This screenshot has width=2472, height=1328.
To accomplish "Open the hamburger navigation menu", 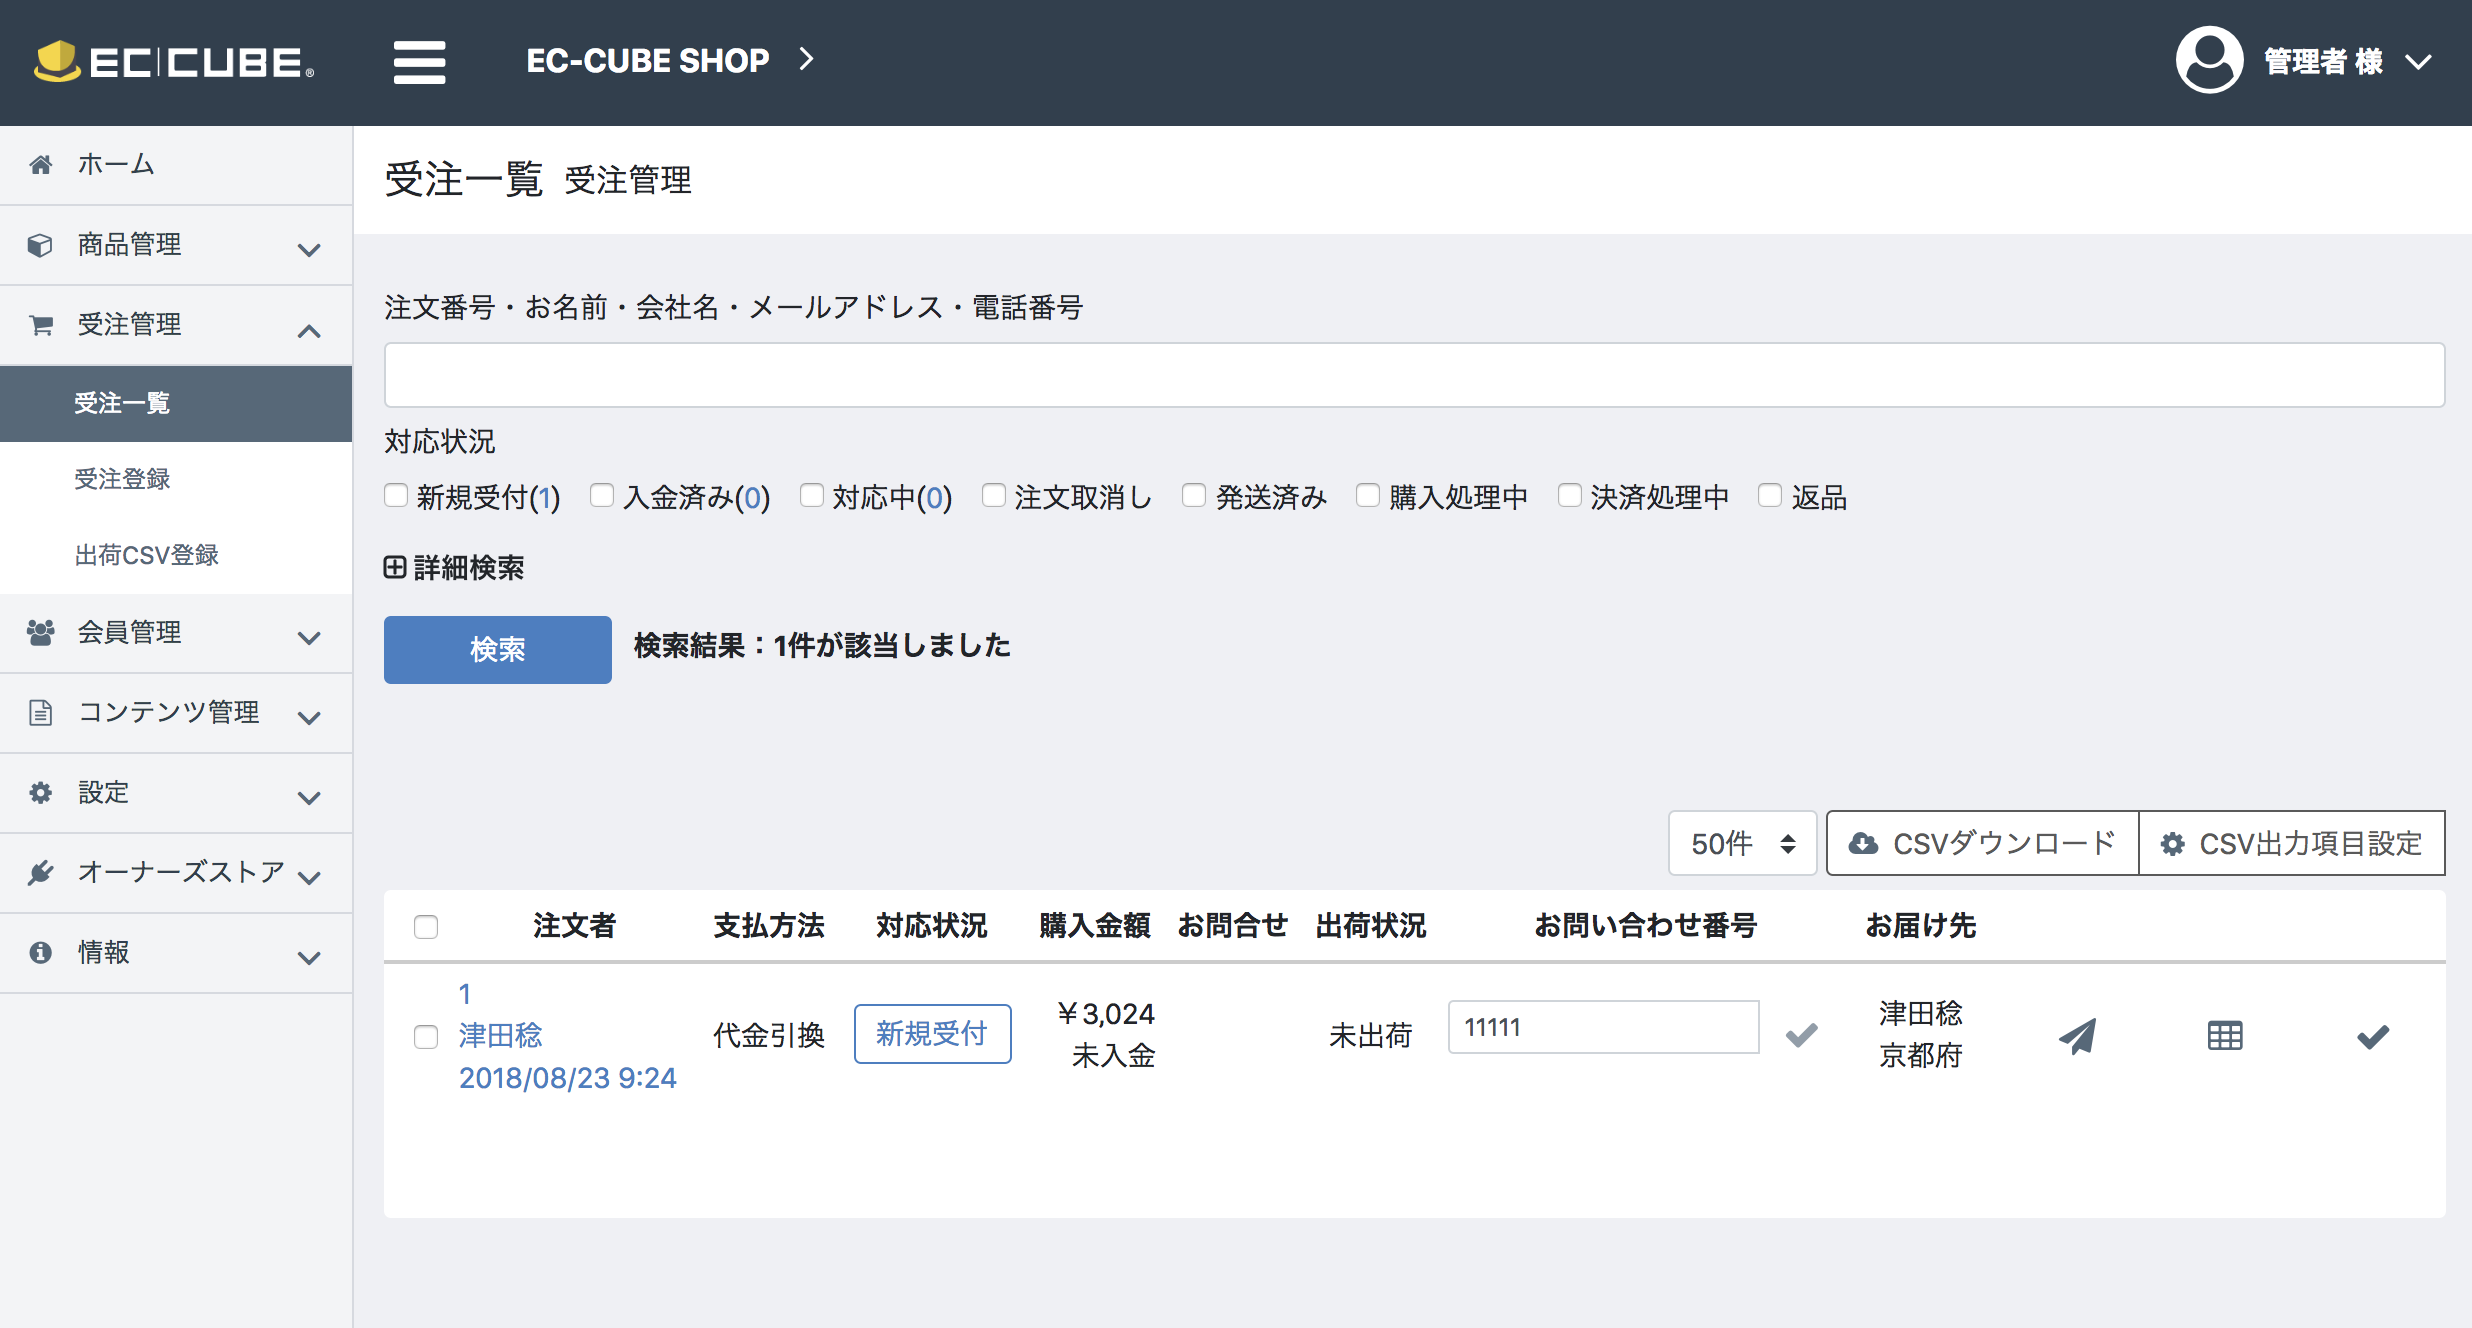I will (419, 60).
